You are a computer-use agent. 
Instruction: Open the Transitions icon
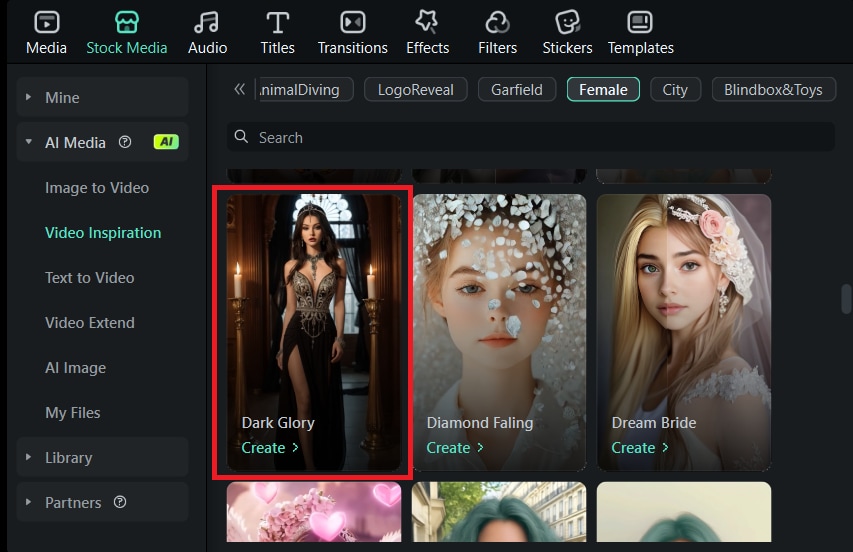tap(353, 23)
